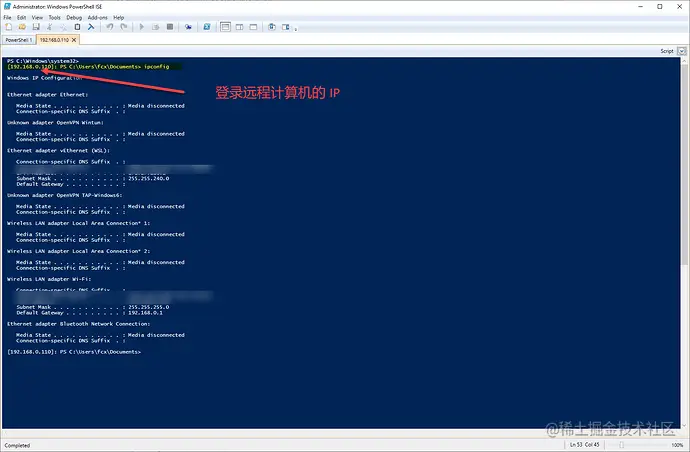690x452 pixels.
Task: Click Ethernet adapter Ethernet heading
Action: [x=48, y=95]
